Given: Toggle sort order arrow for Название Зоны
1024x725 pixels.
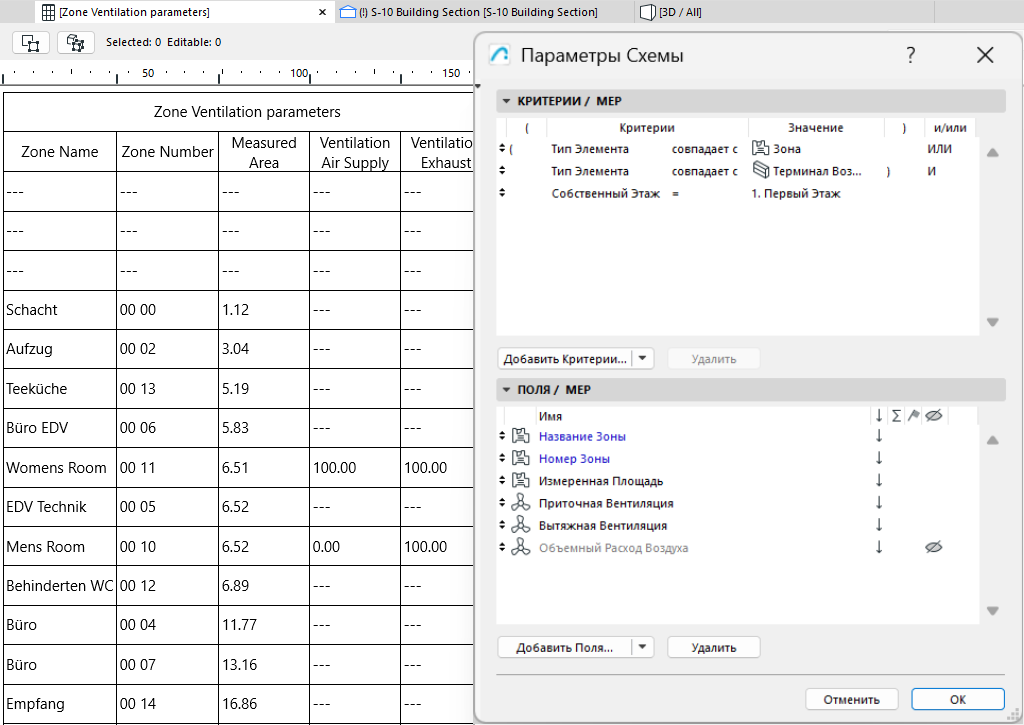Looking at the screenshot, I should click(x=879, y=437).
